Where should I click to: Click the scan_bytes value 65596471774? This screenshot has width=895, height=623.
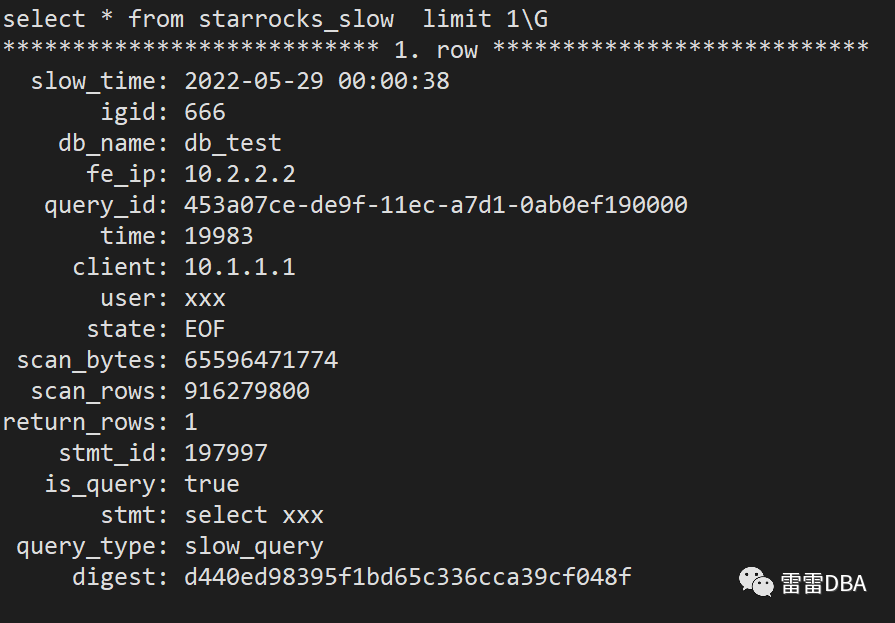(x=261, y=360)
